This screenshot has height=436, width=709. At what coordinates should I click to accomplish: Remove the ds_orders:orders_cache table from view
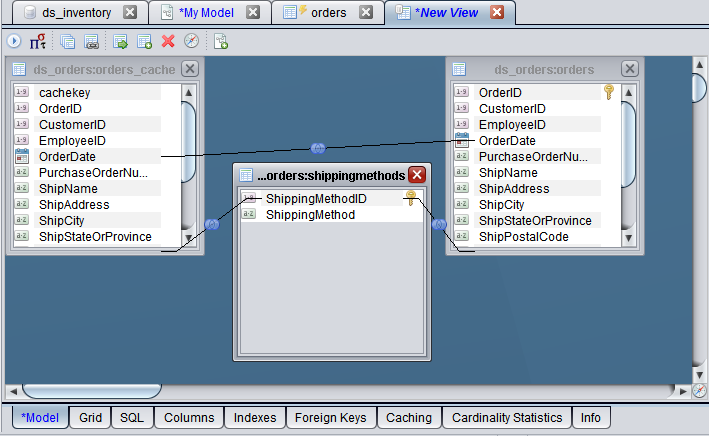(x=190, y=69)
